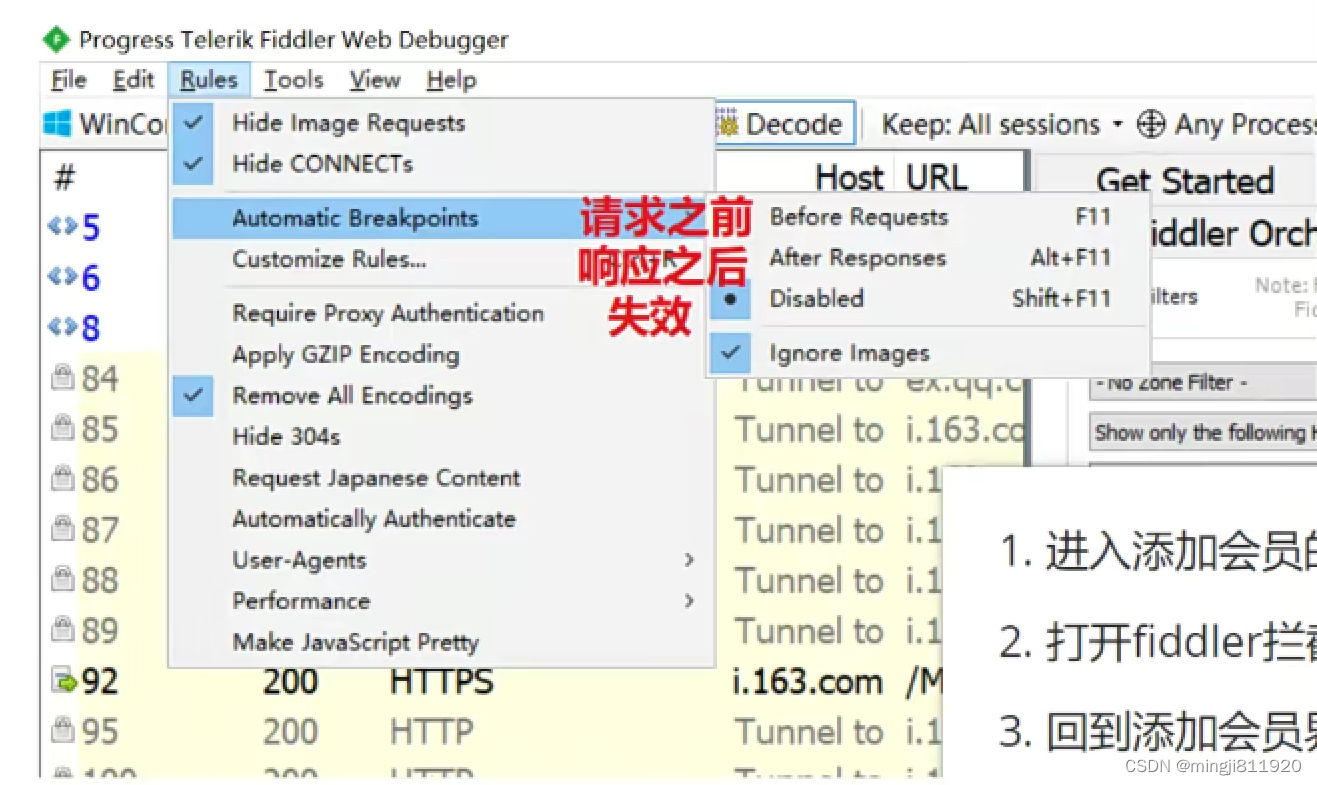Click the Any Process crosshair icon
The width and height of the screenshot is (1317, 785).
pos(1152,124)
